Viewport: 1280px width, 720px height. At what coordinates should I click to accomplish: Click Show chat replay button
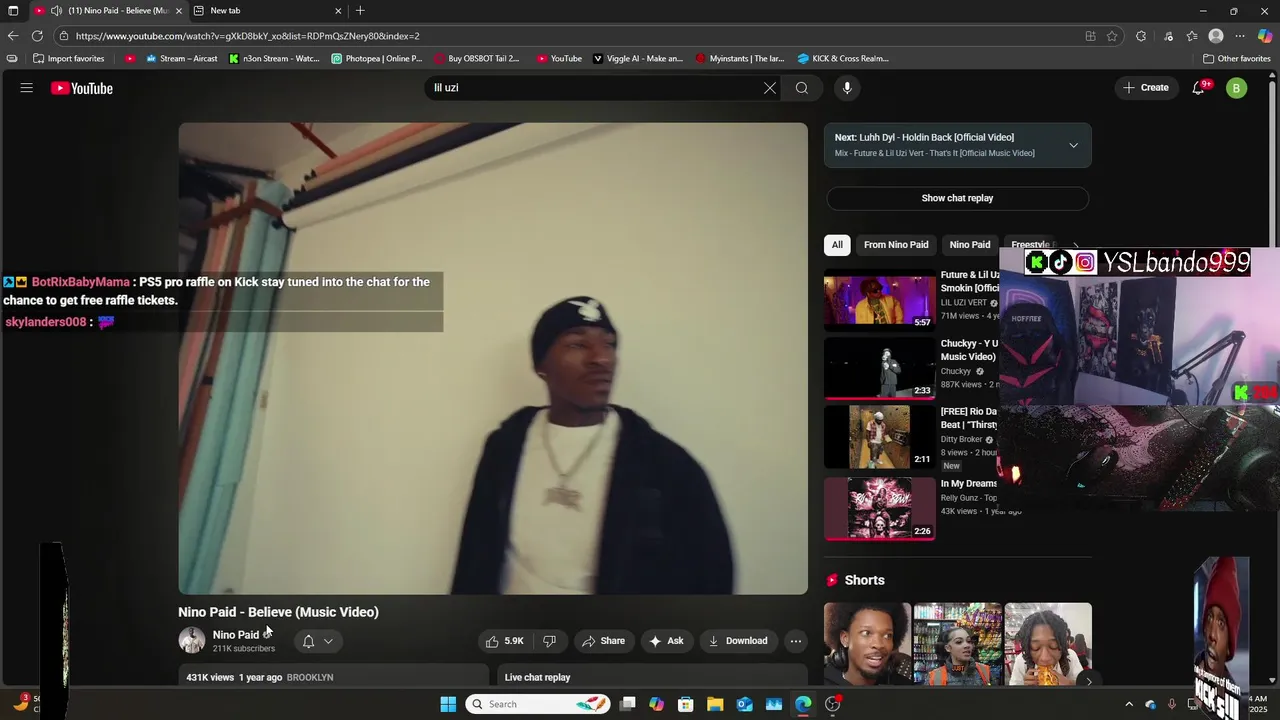pyautogui.click(x=957, y=198)
